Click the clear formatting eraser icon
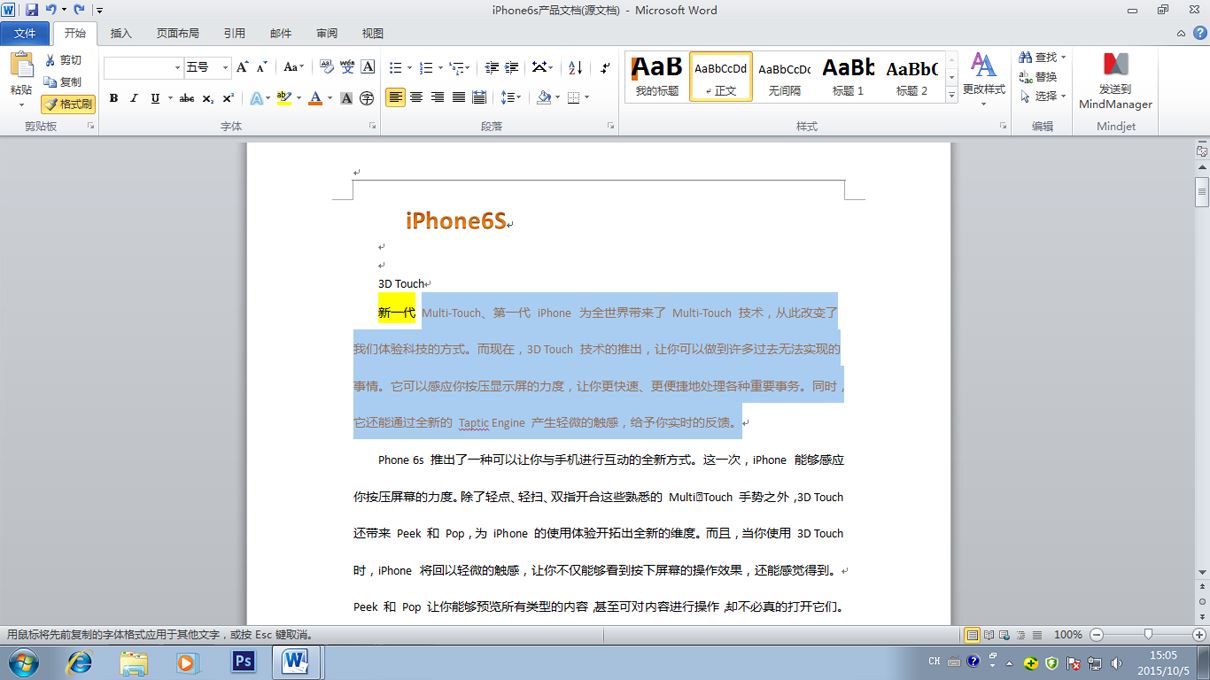The height and width of the screenshot is (680, 1210). [x=327, y=67]
